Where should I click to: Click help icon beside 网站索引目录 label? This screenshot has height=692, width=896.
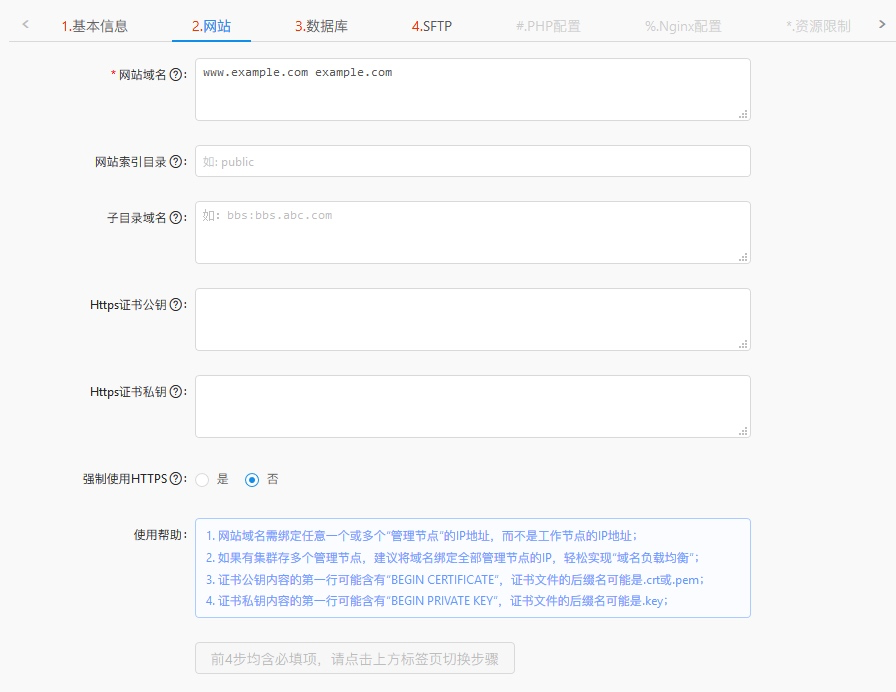point(176,162)
